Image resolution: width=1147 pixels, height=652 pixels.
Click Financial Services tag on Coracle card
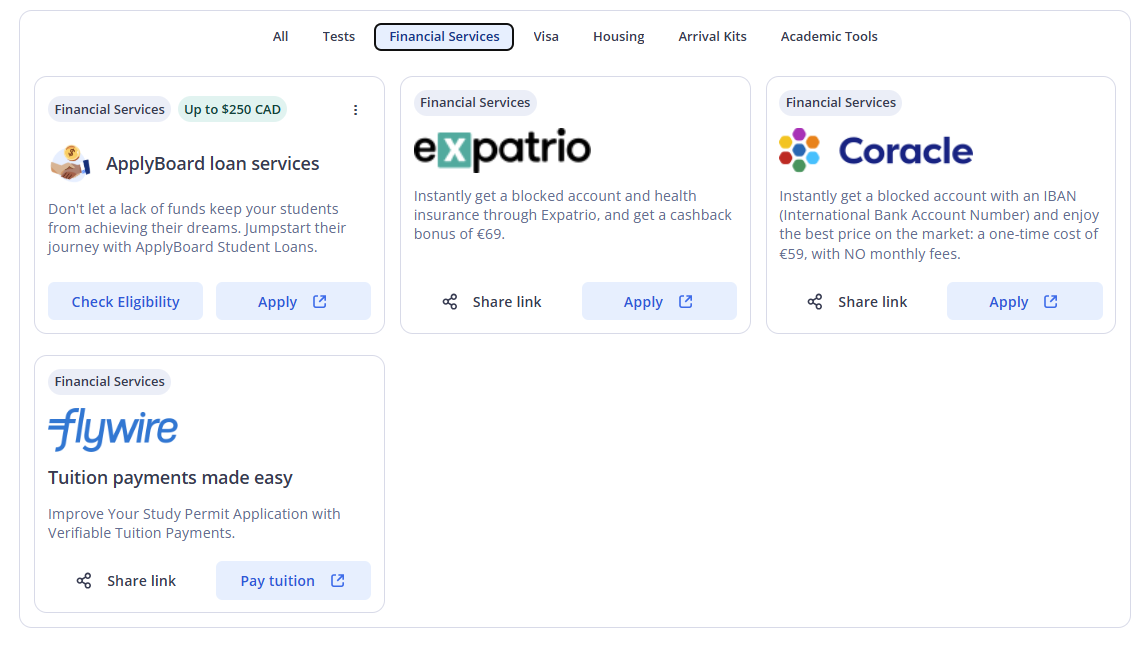click(840, 102)
